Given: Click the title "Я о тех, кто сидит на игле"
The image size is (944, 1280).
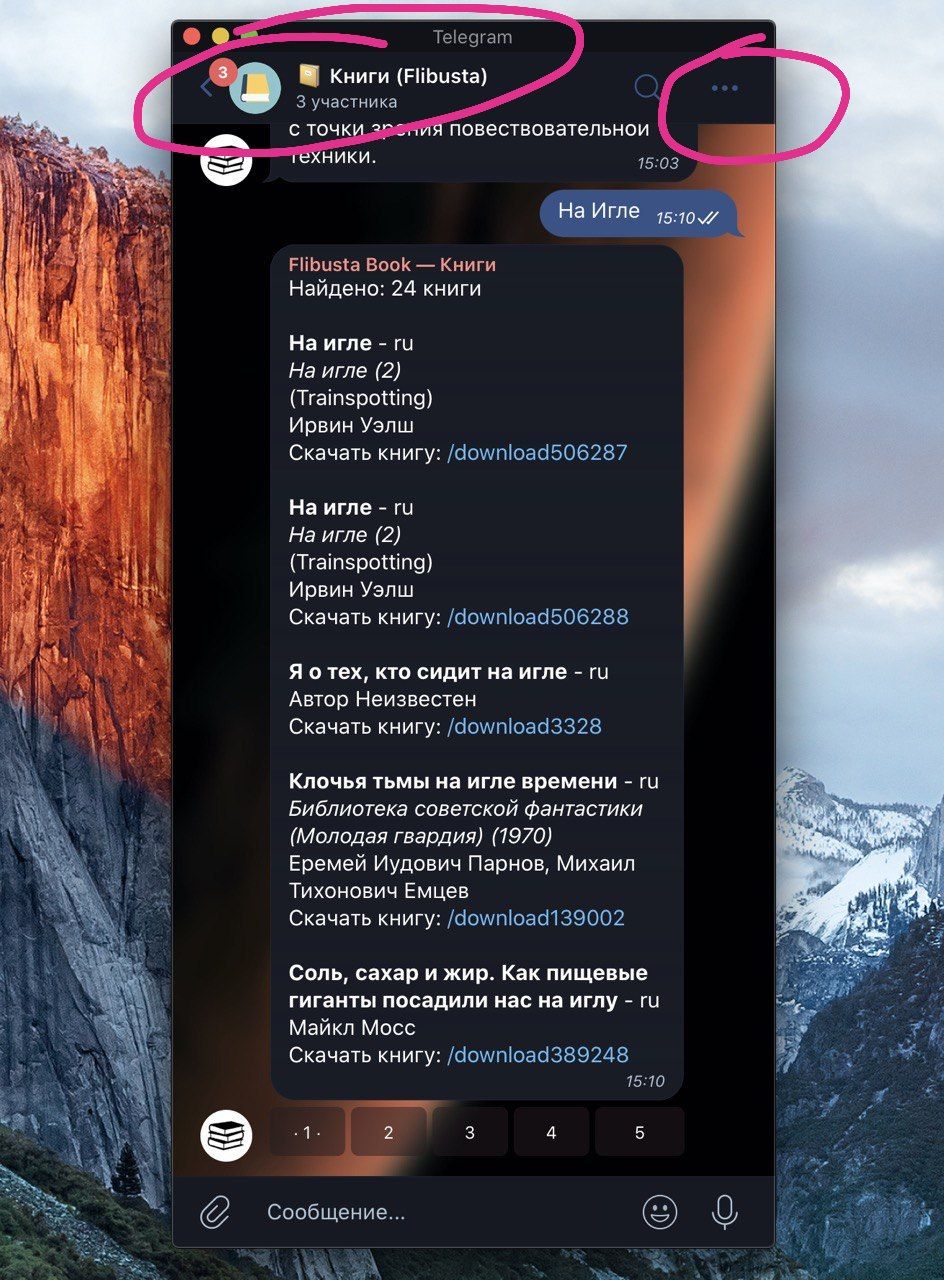Looking at the screenshot, I should click(428, 672).
